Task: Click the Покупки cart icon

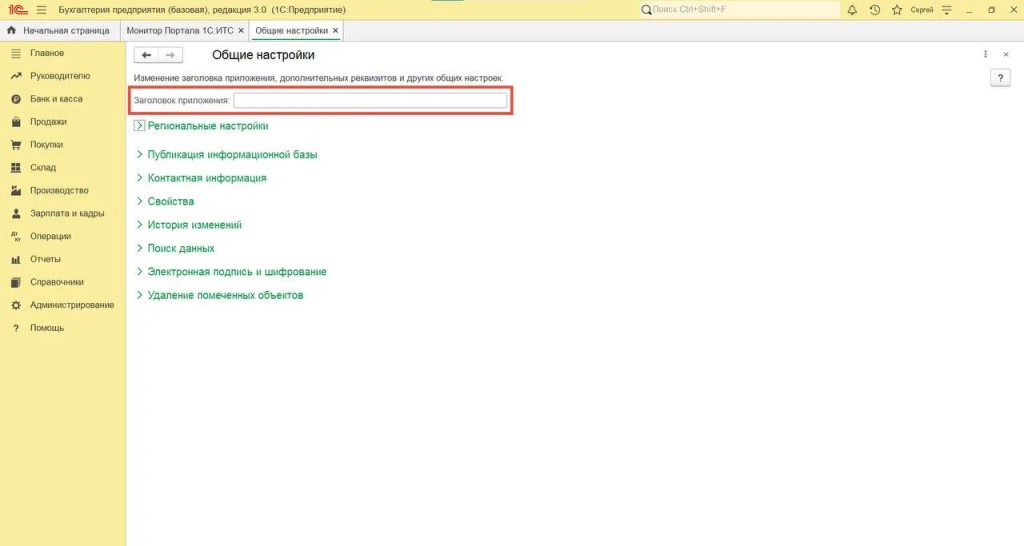Action: click(x=16, y=144)
